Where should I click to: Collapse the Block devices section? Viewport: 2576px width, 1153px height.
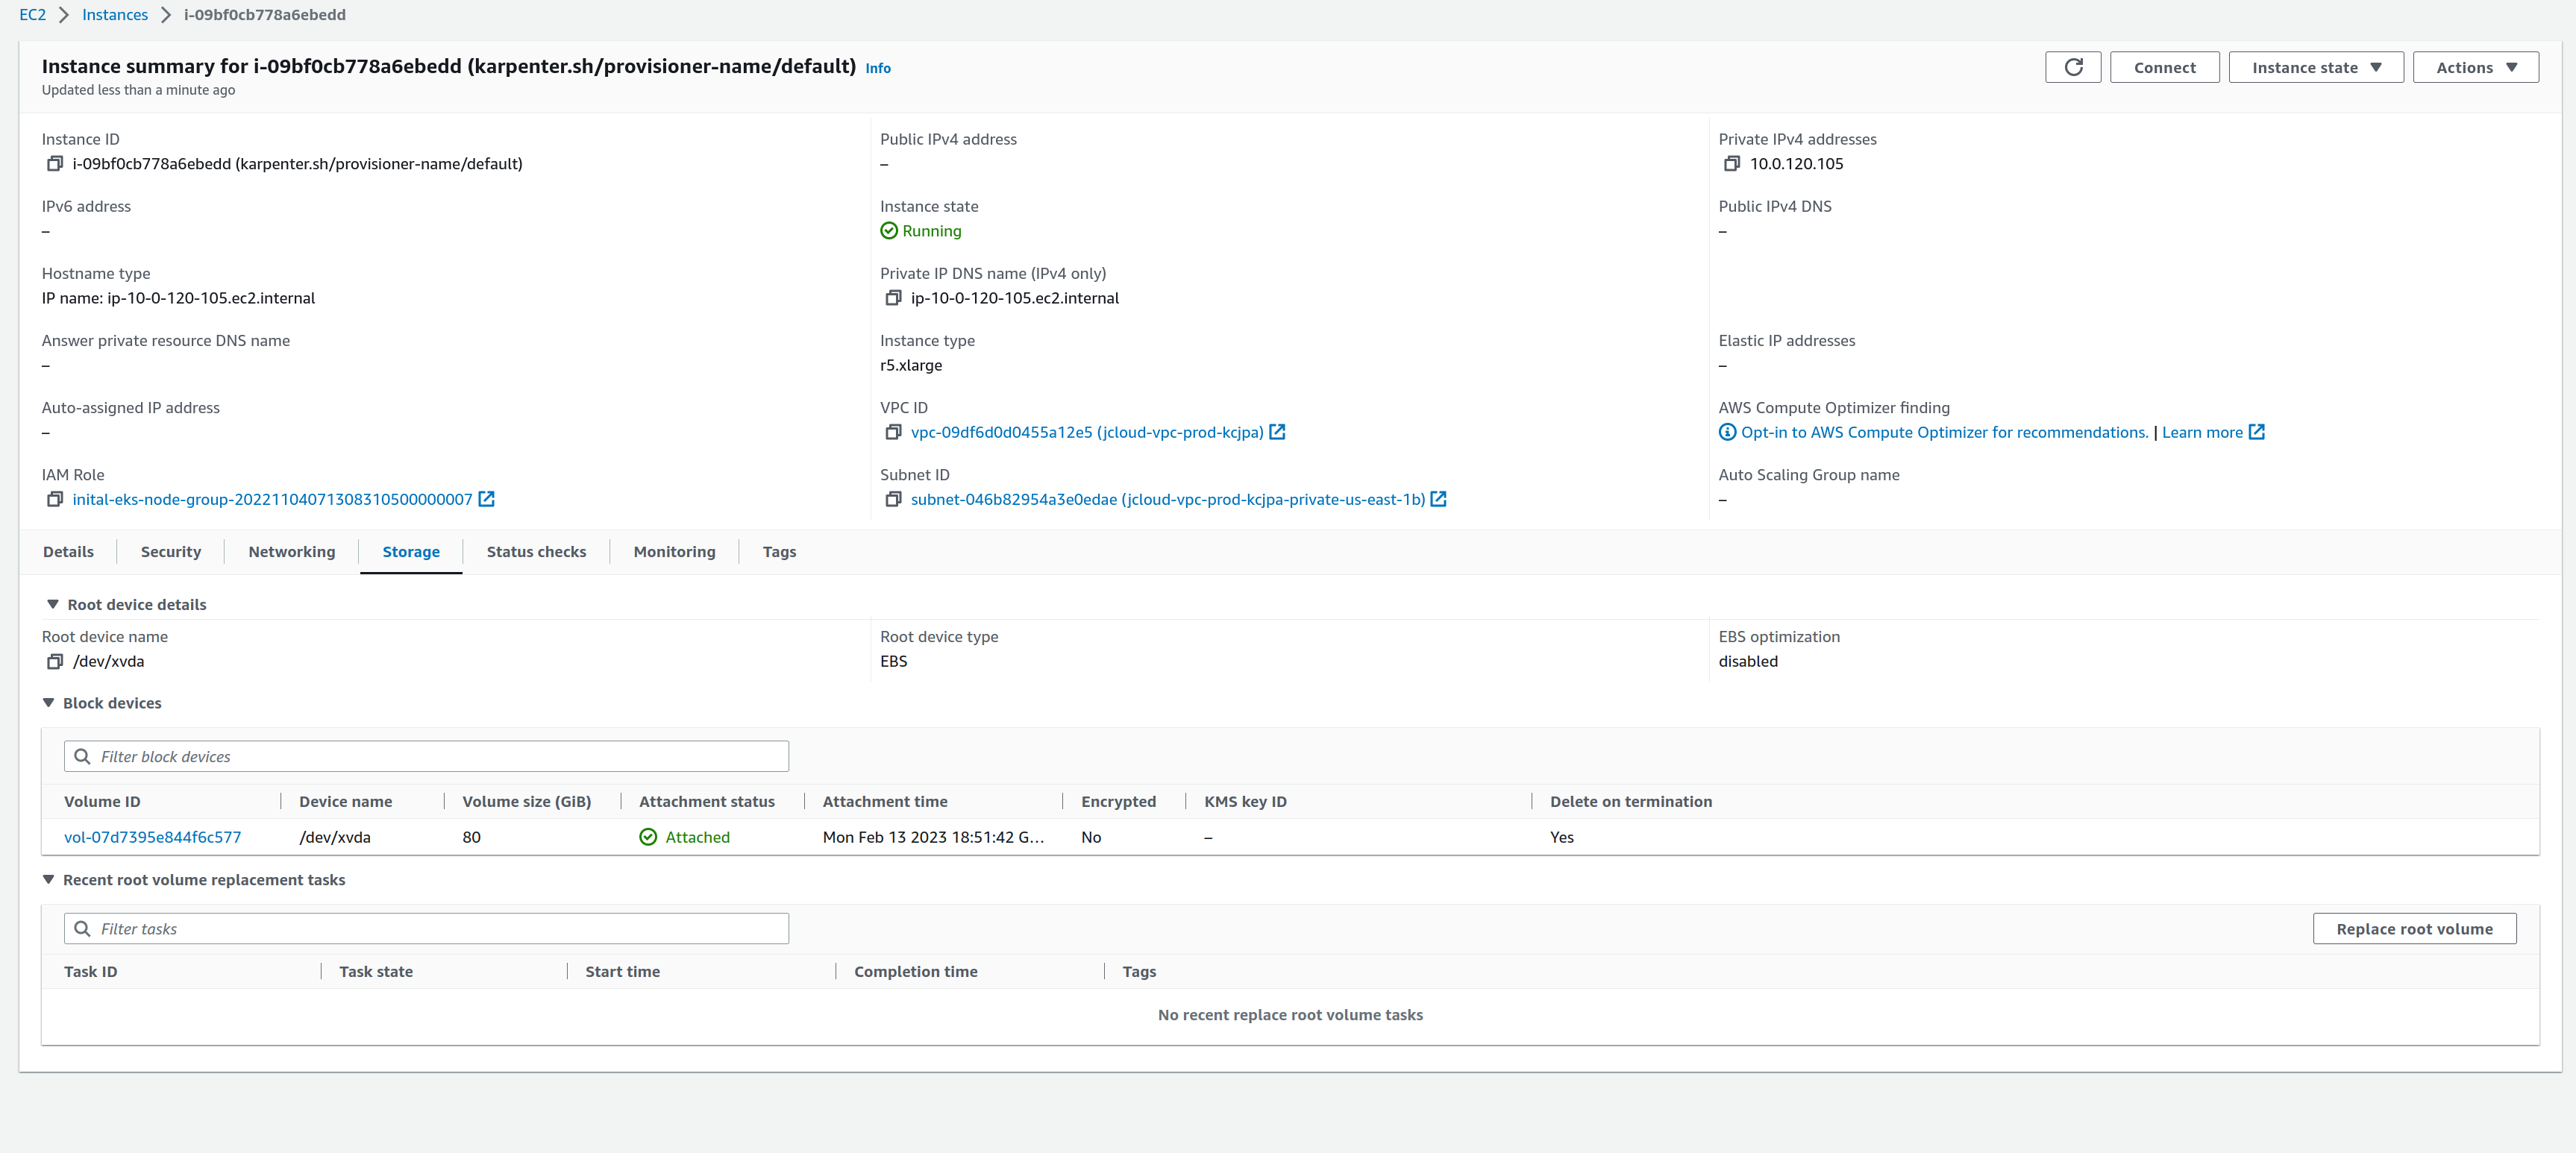[x=48, y=702]
